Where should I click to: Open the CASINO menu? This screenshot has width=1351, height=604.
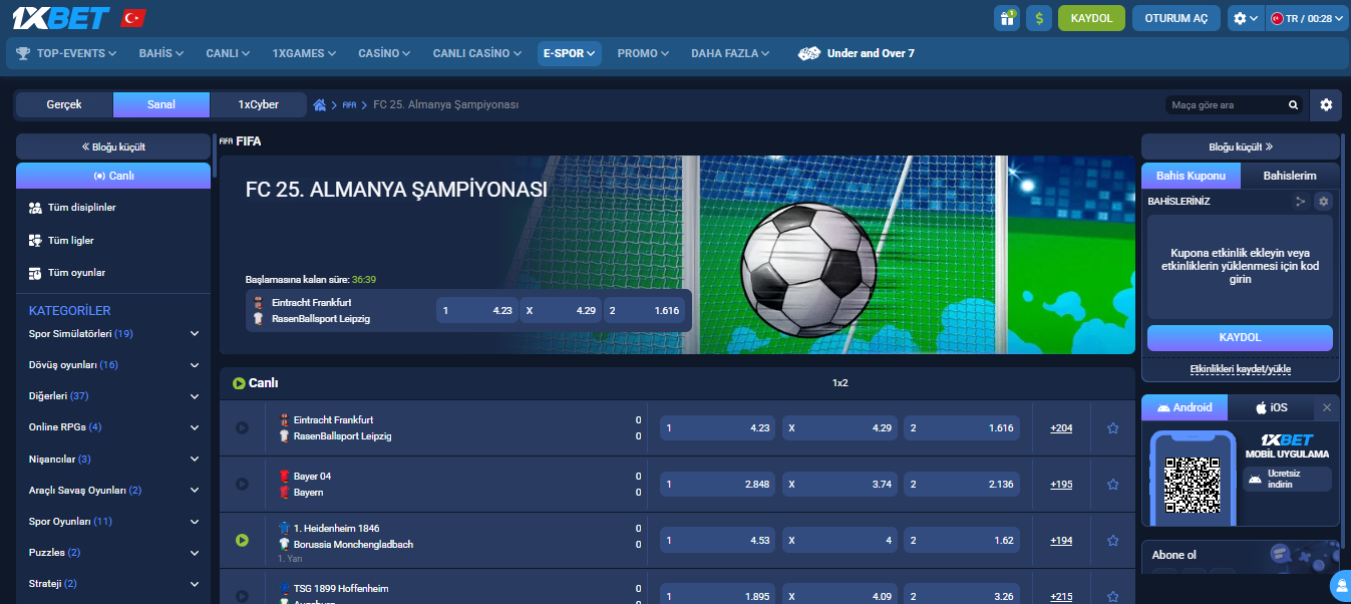coord(384,53)
